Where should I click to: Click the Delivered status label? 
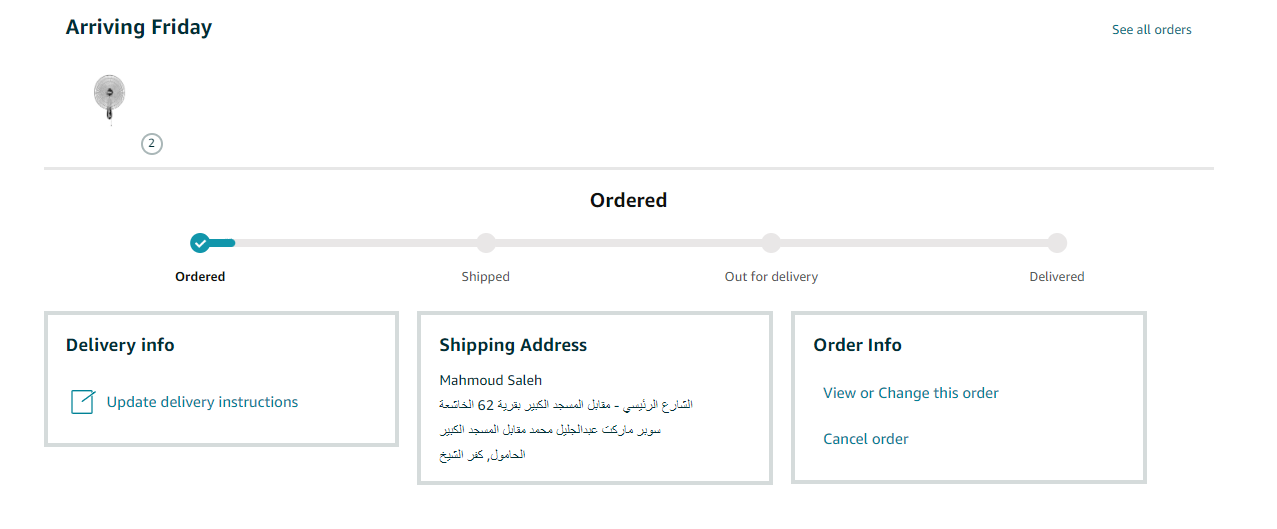pos(1057,277)
